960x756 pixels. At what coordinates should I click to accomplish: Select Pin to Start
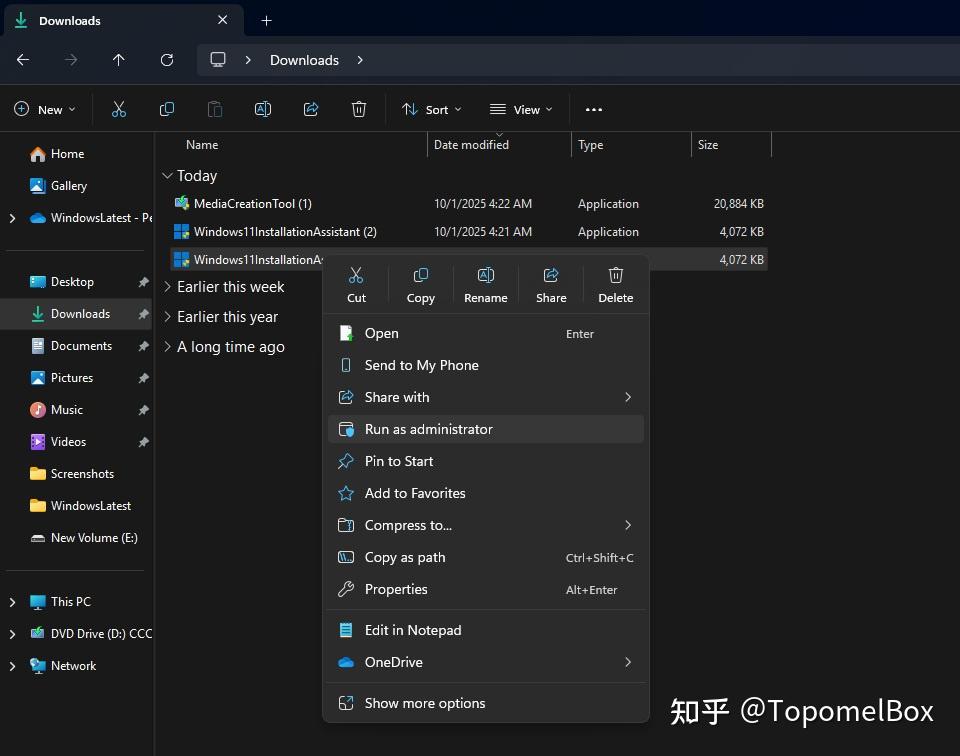pyautogui.click(x=486, y=461)
